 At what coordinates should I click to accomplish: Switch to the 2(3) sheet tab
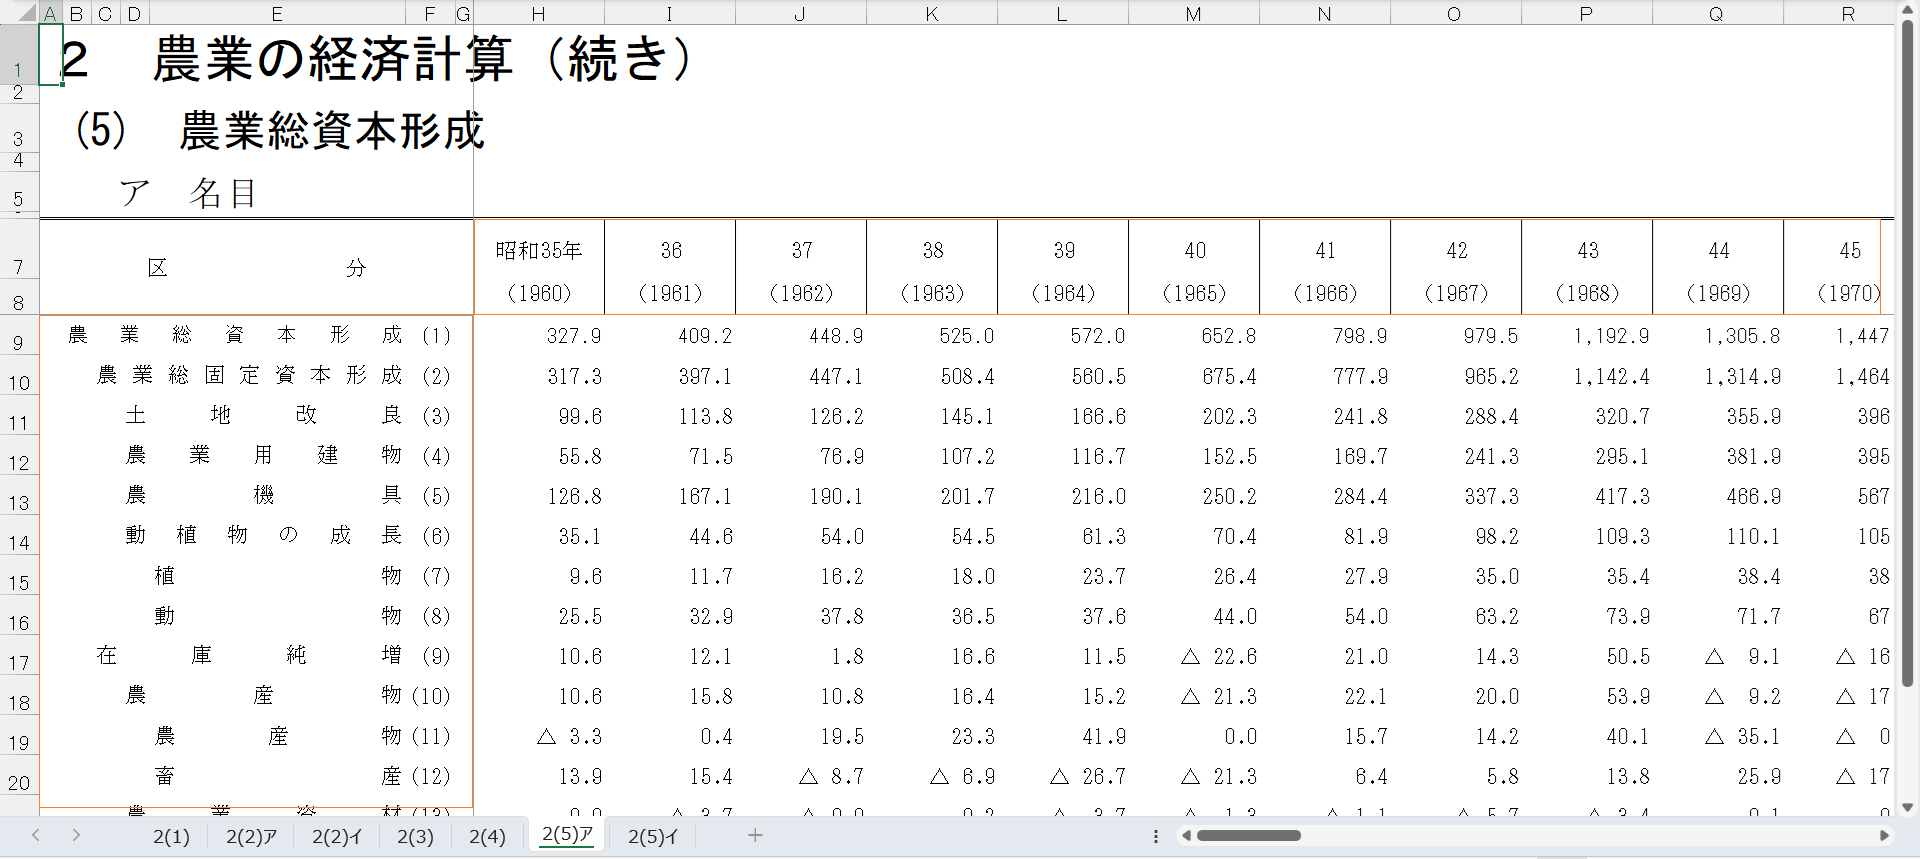tap(415, 836)
